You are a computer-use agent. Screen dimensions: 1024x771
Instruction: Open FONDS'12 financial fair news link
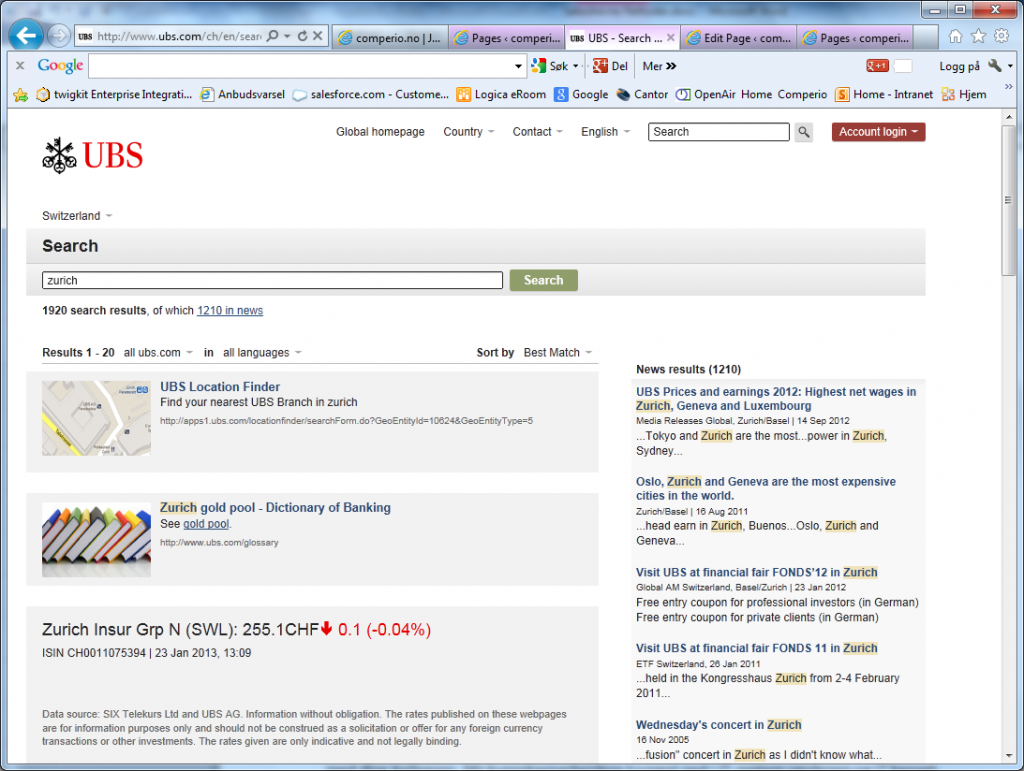point(756,573)
